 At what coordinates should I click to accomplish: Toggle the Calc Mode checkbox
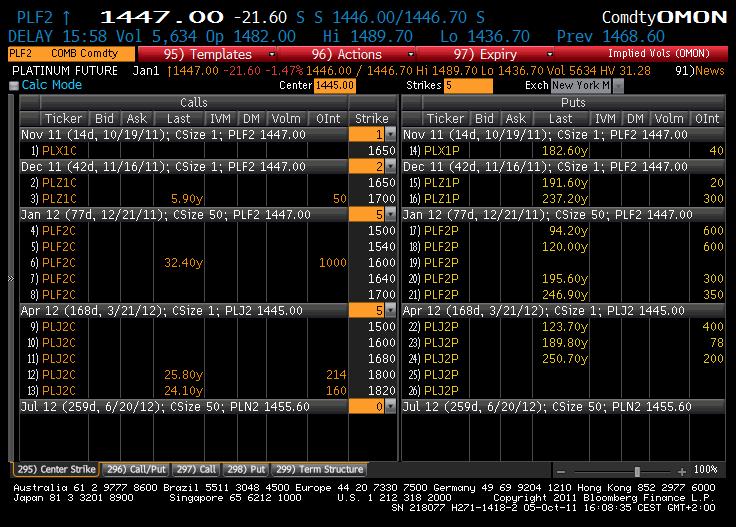[x=14, y=85]
